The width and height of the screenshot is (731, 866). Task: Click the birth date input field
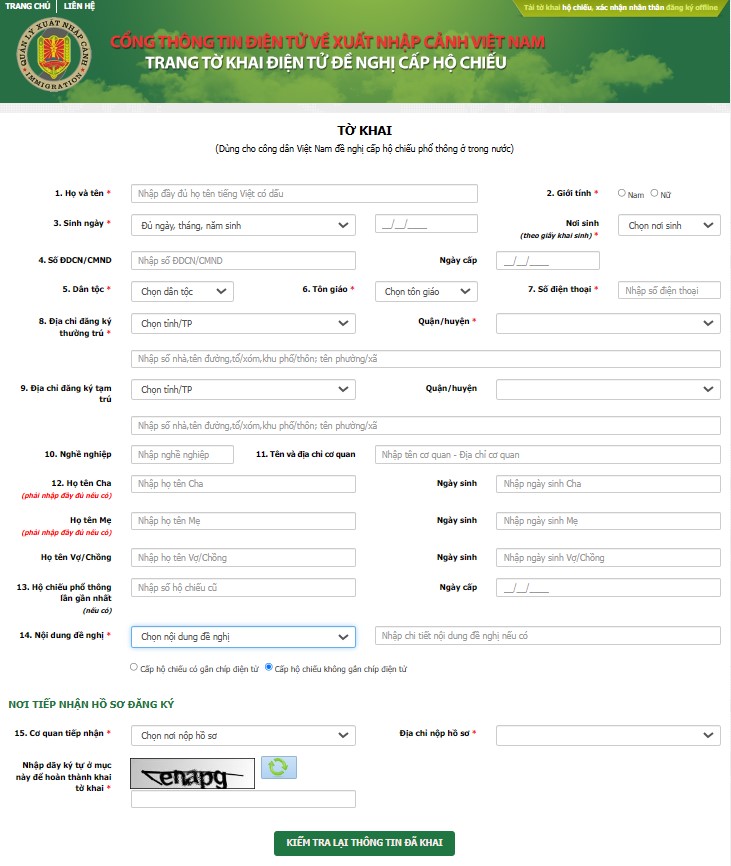[426, 224]
